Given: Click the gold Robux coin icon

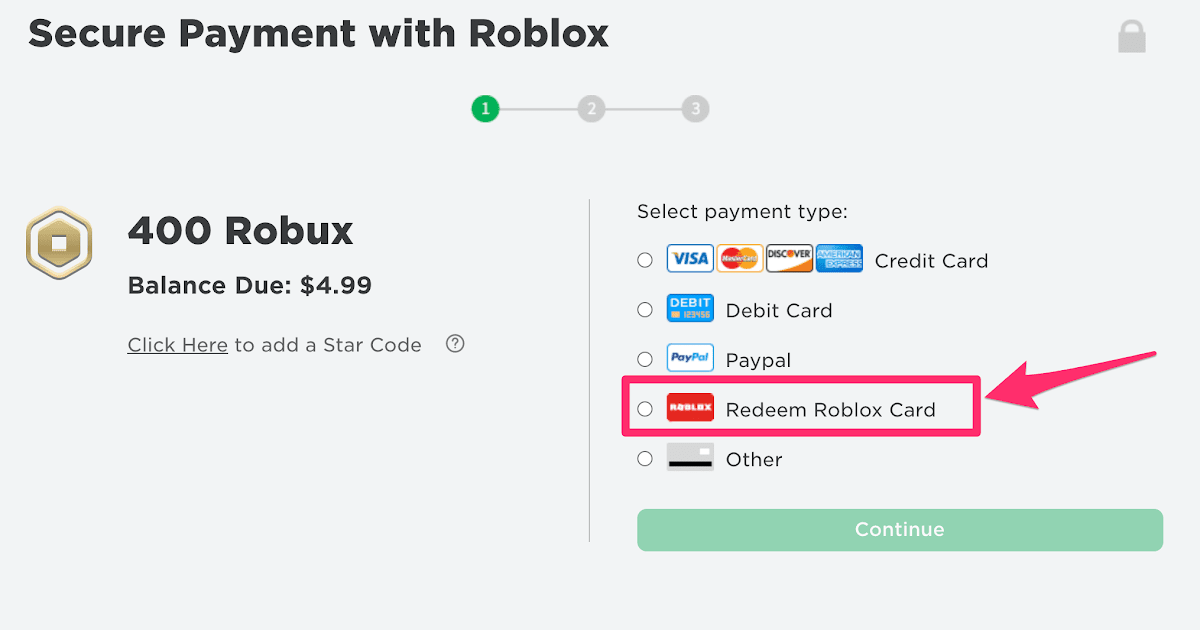Looking at the screenshot, I should 58,243.
